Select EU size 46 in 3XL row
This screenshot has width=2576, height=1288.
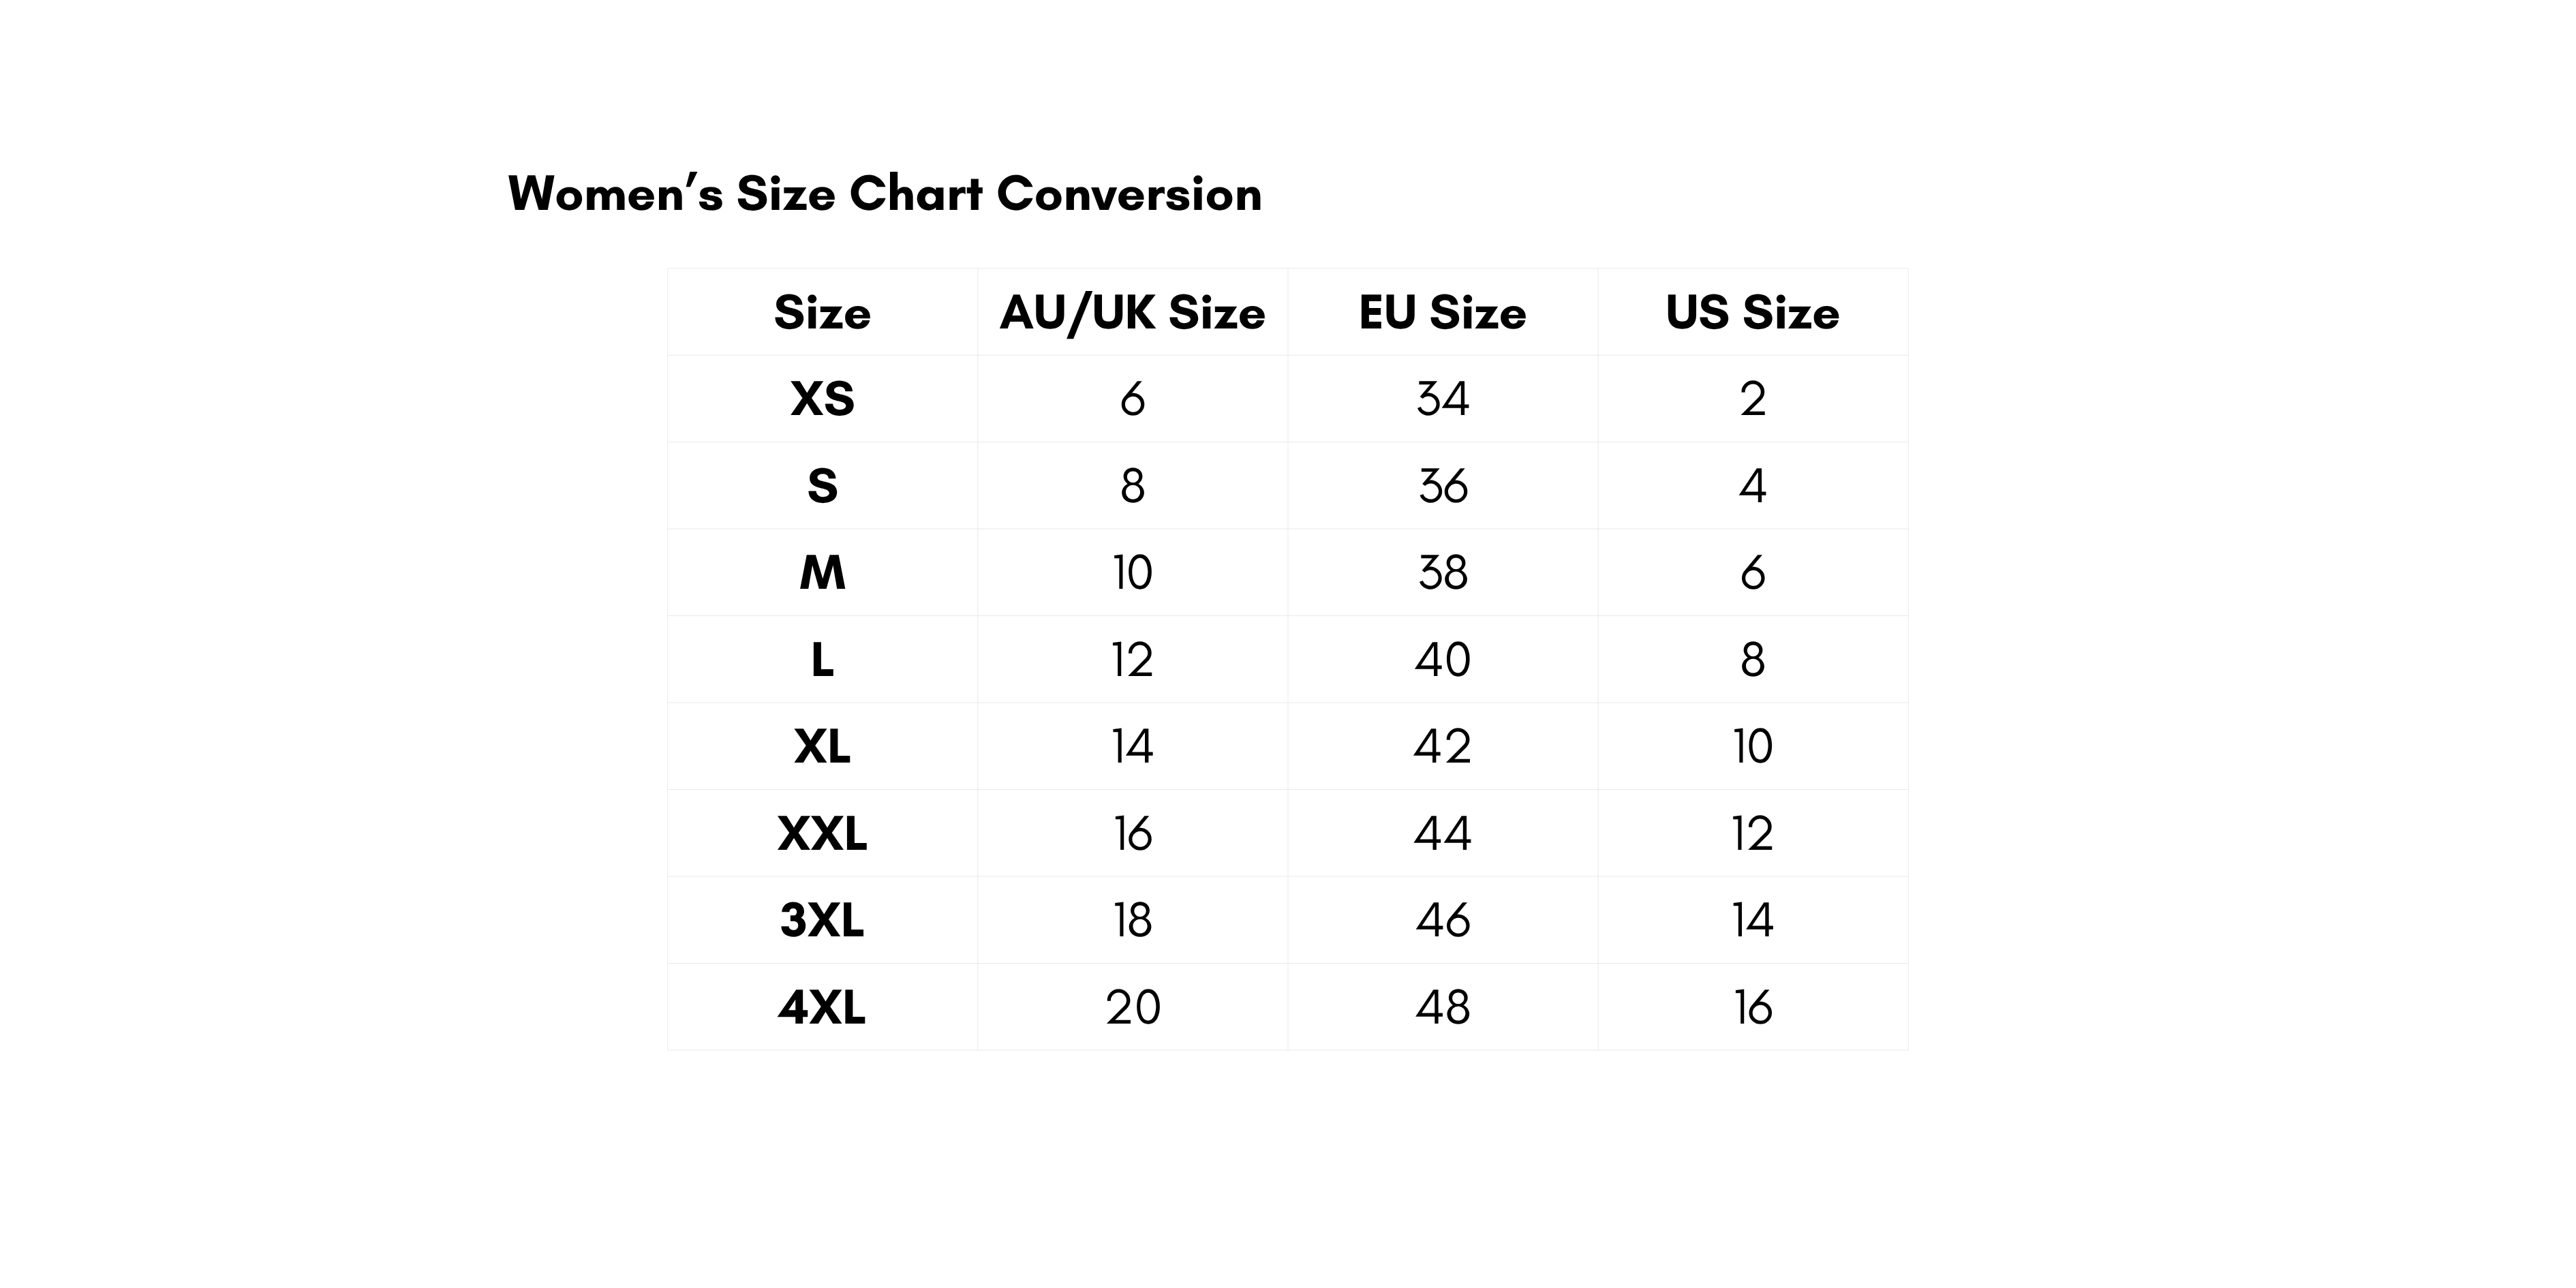tap(1442, 920)
